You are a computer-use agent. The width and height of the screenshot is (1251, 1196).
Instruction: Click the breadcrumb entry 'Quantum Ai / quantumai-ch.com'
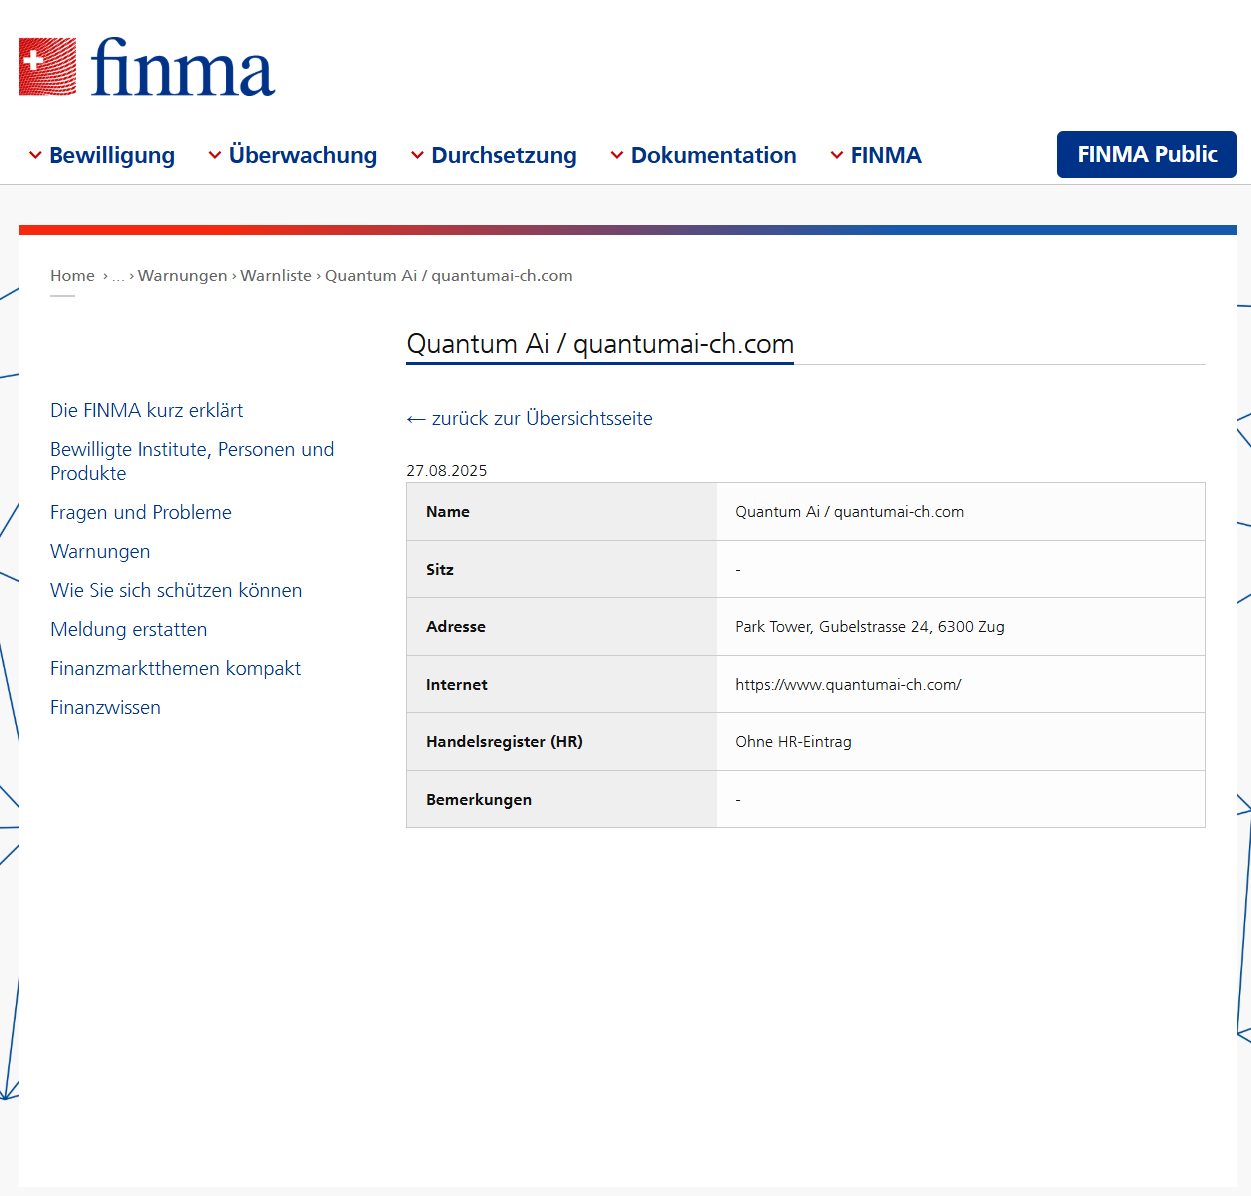pyautogui.click(x=449, y=276)
